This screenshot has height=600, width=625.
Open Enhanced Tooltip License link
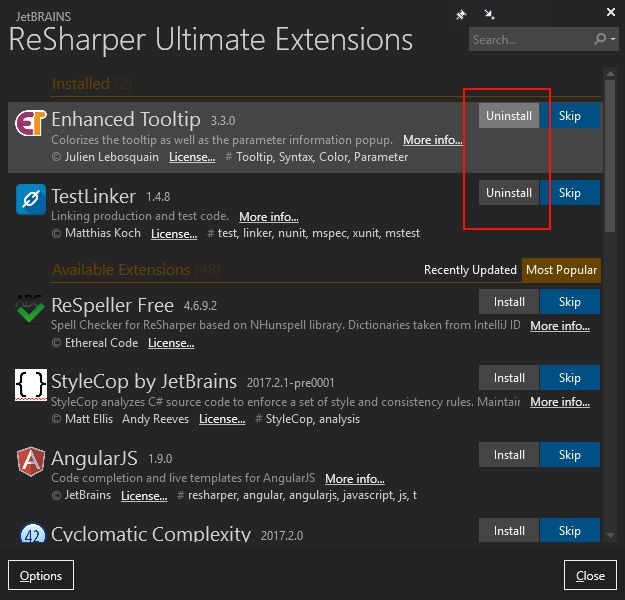pos(192,157)
